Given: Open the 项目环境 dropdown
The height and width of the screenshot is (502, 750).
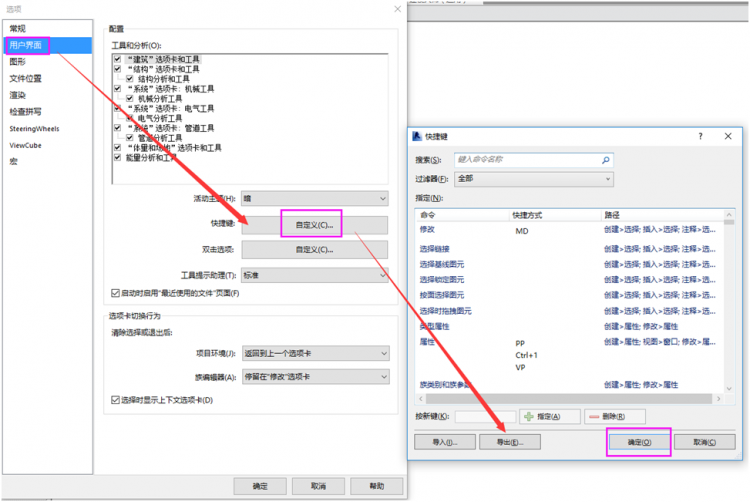Looking at the screenshot, I should point(316,353).
